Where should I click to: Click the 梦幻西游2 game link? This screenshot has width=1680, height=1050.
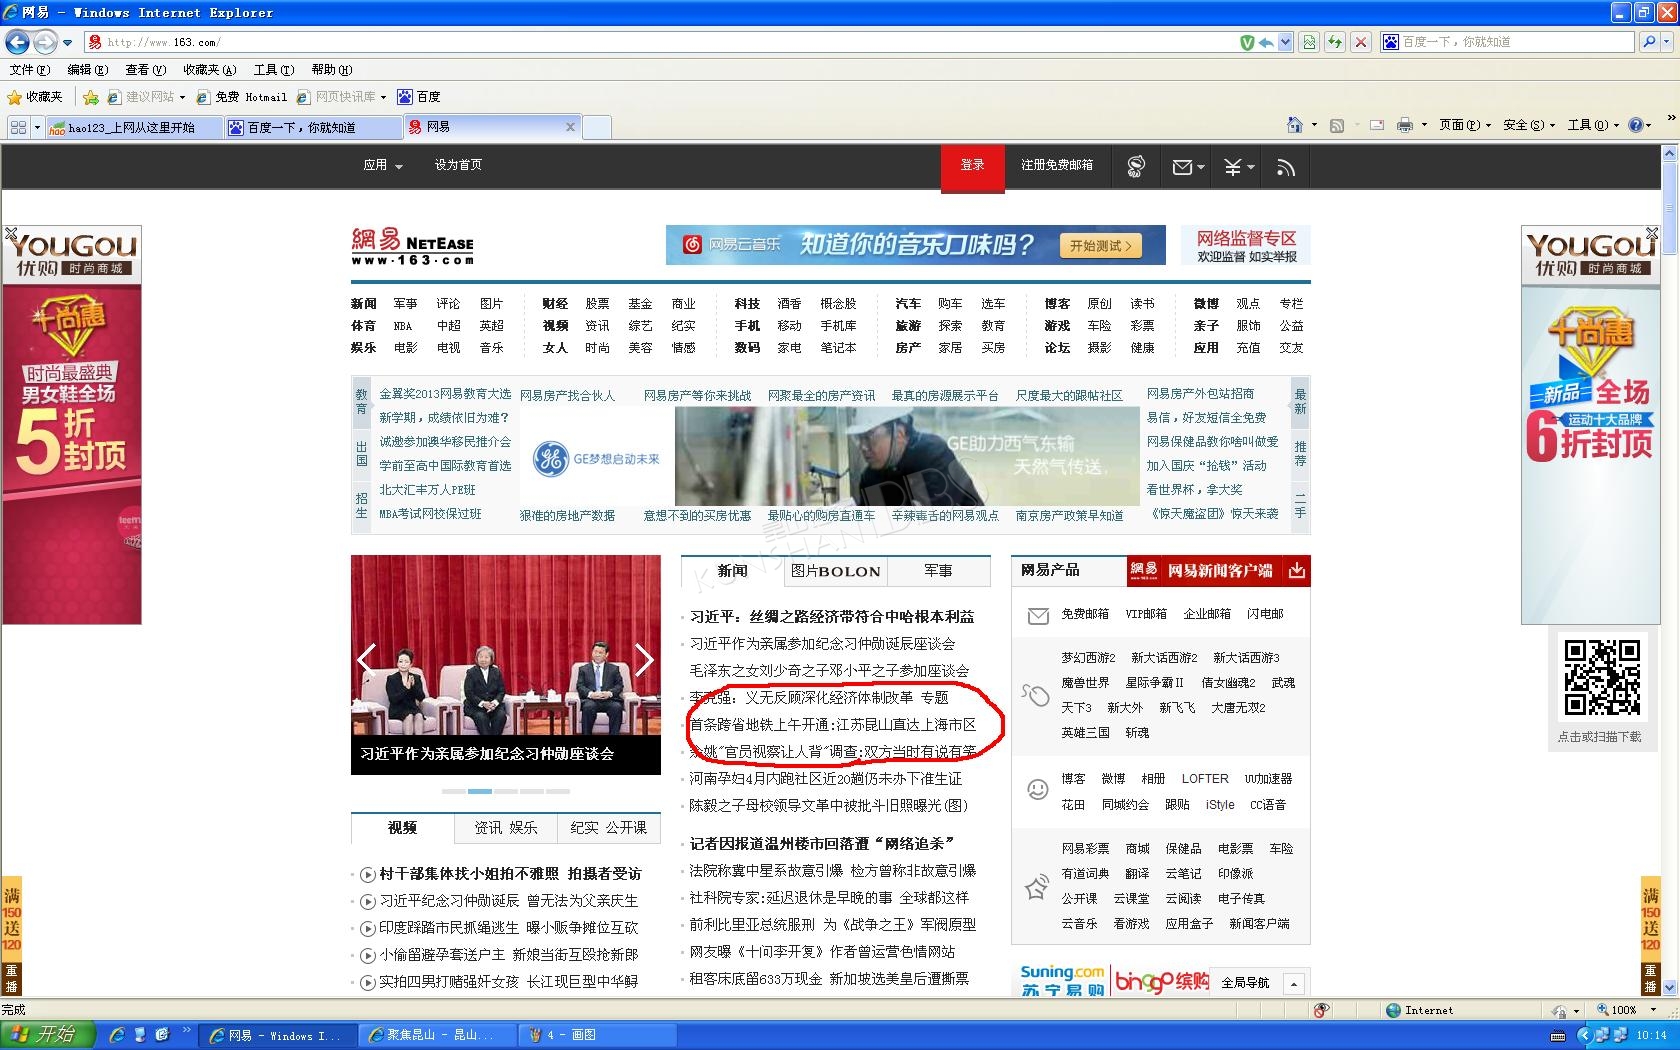[x=1088, y=658]
